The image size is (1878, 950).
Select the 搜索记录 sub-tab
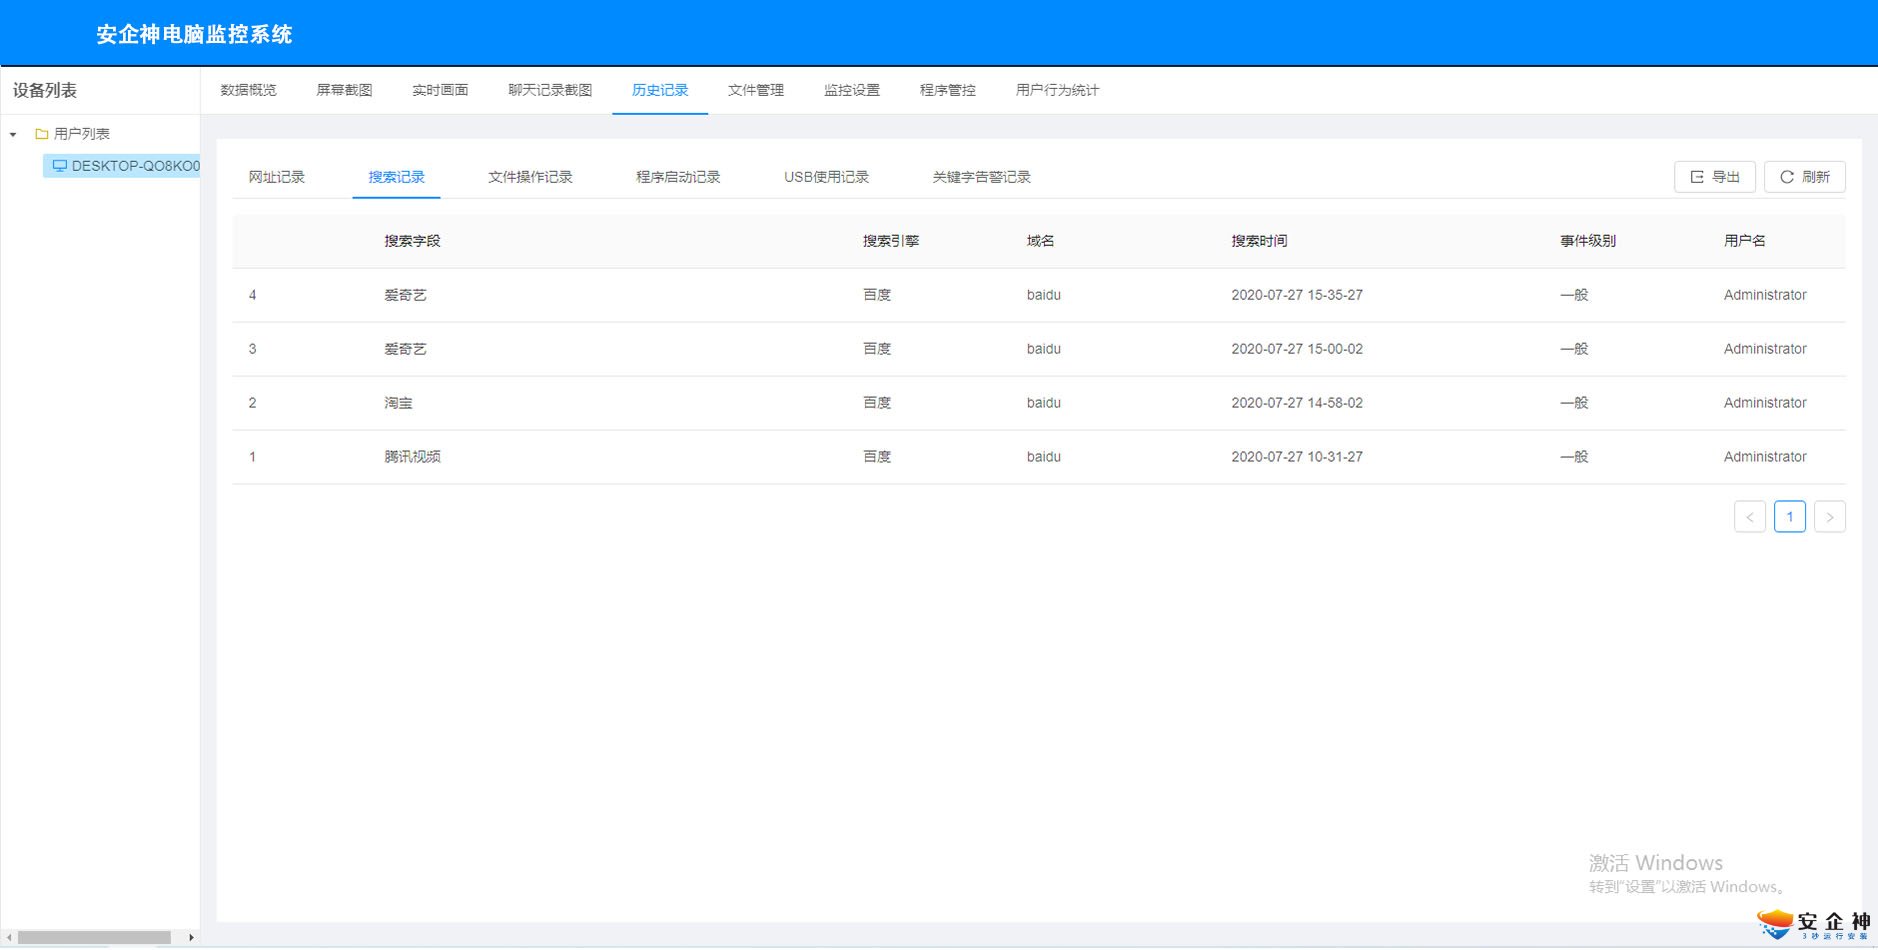397,177
